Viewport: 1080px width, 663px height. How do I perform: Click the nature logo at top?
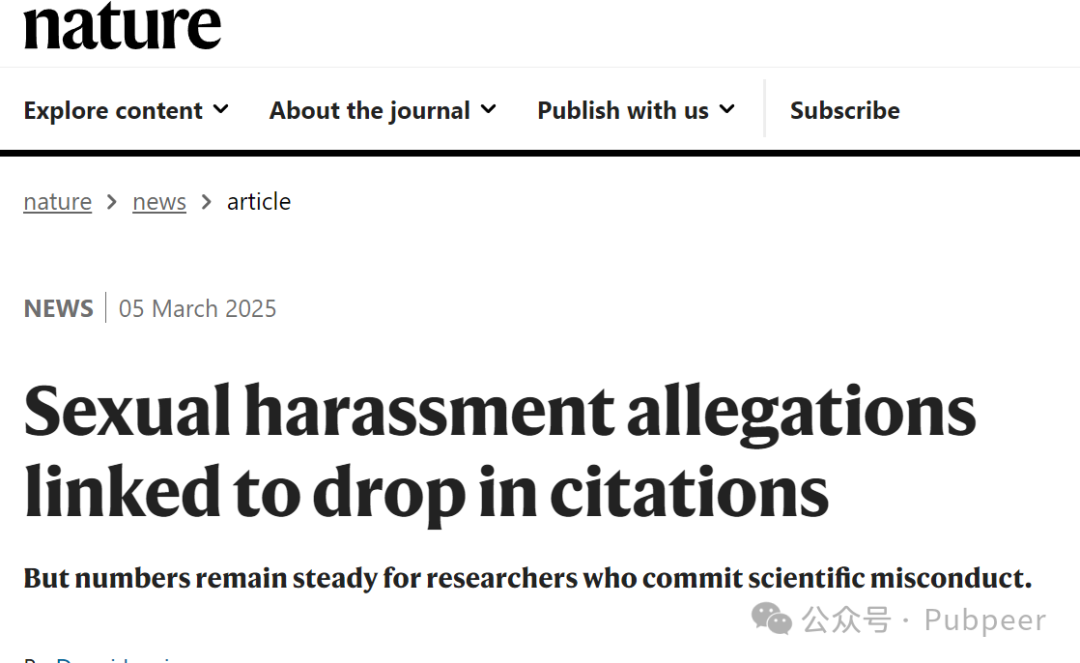click(x=123, y=27)
